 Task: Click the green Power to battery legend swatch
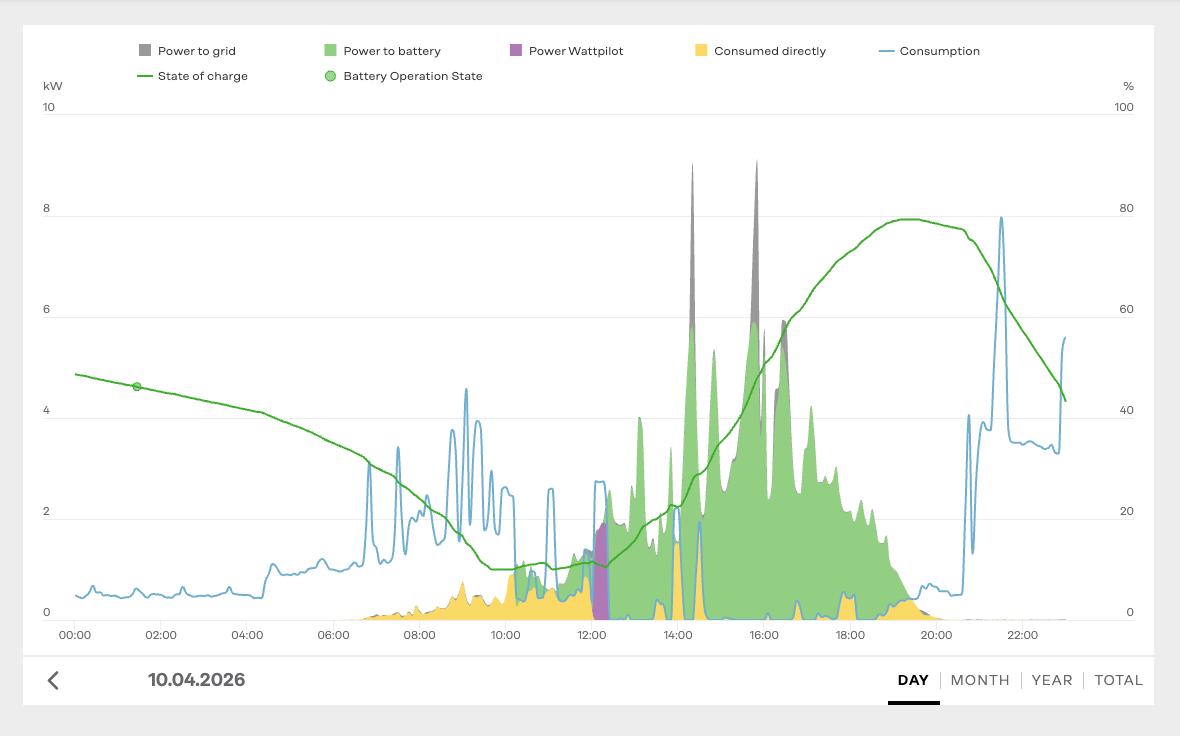tap(329, 49)
